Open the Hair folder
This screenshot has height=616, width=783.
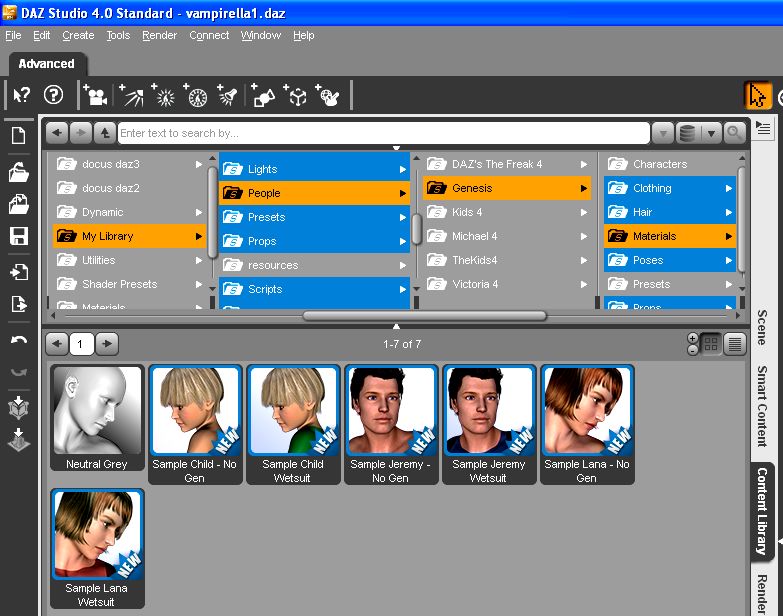coord(670,212)
